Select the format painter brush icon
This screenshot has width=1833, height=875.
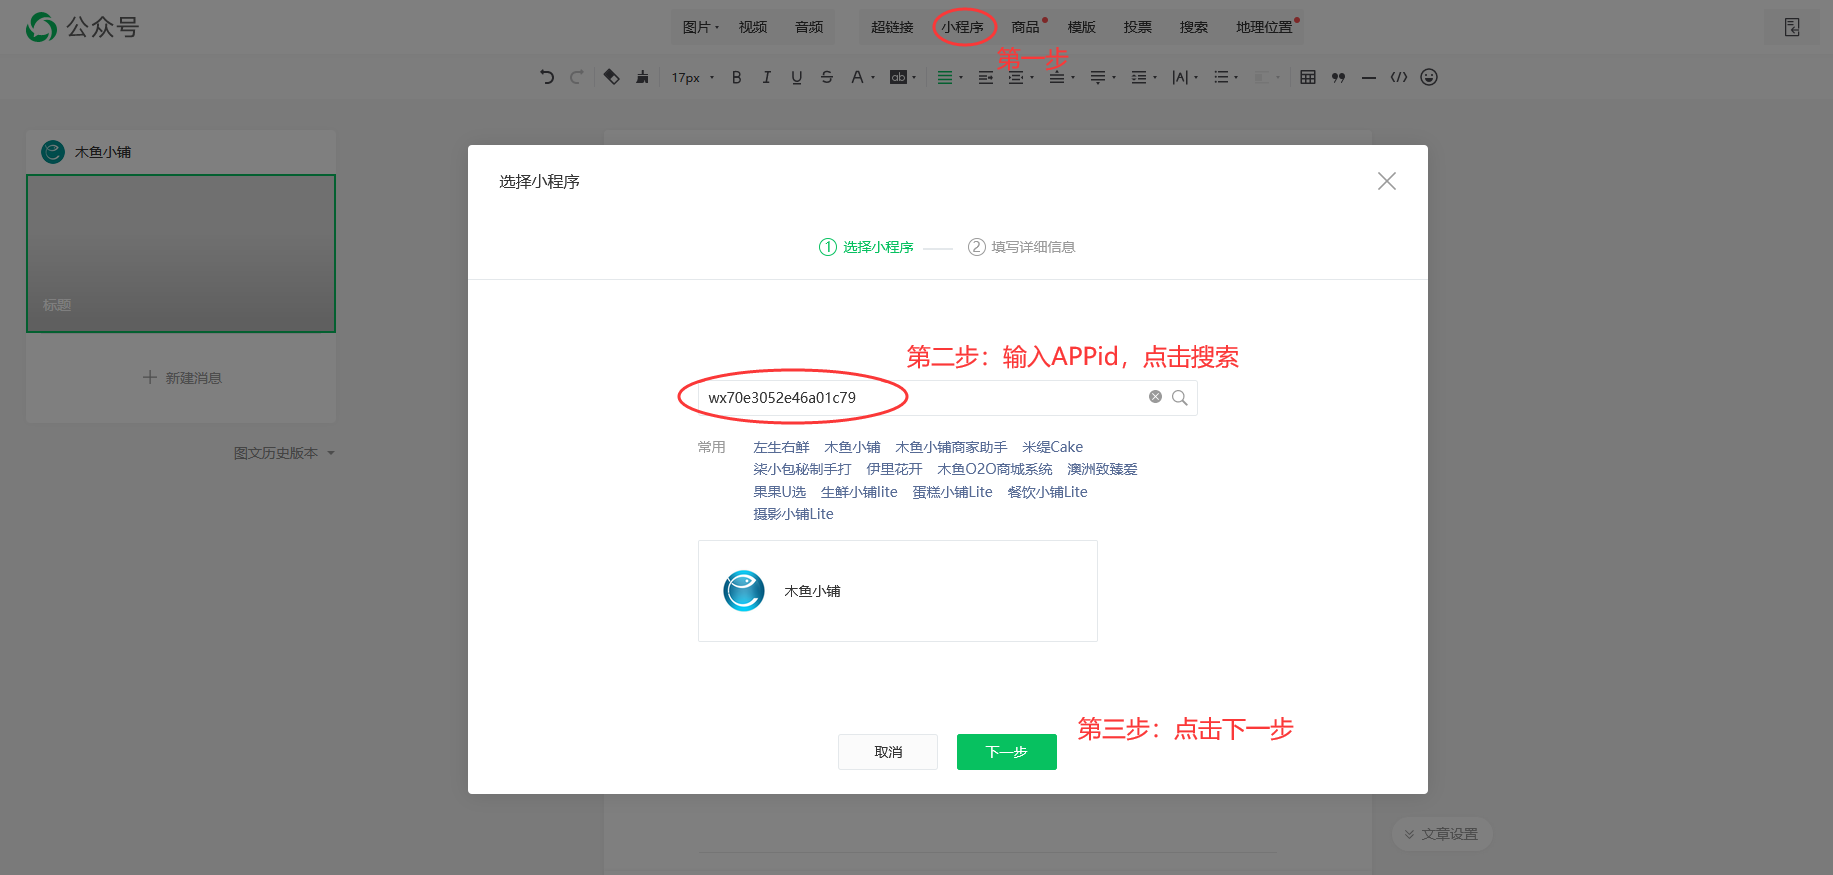642,77
